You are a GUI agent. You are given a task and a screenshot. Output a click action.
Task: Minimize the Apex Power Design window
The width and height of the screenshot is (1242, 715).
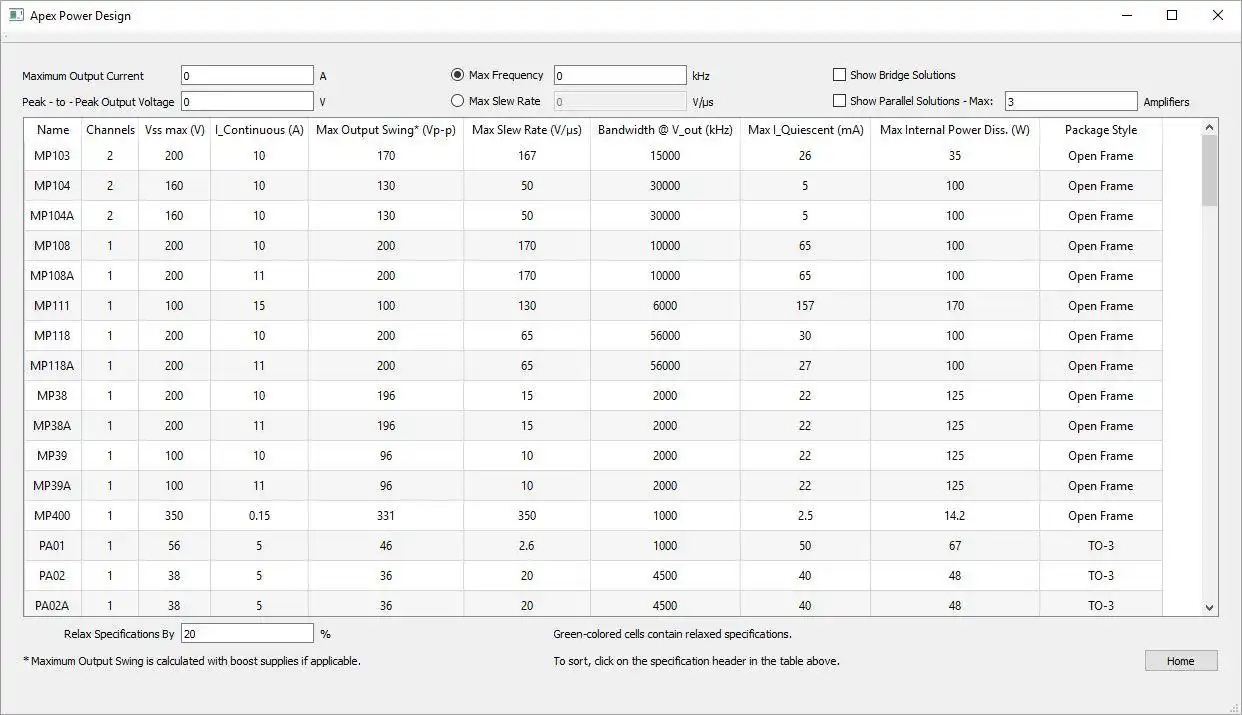1127,15
